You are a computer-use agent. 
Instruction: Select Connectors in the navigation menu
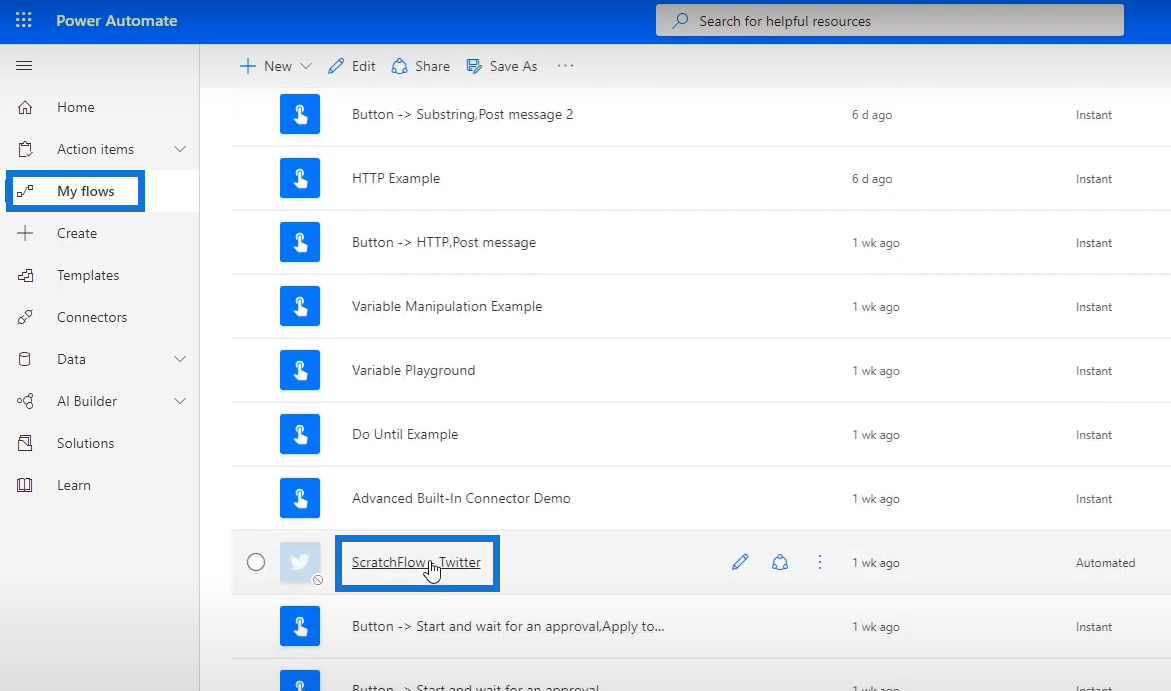pos(92,317)
